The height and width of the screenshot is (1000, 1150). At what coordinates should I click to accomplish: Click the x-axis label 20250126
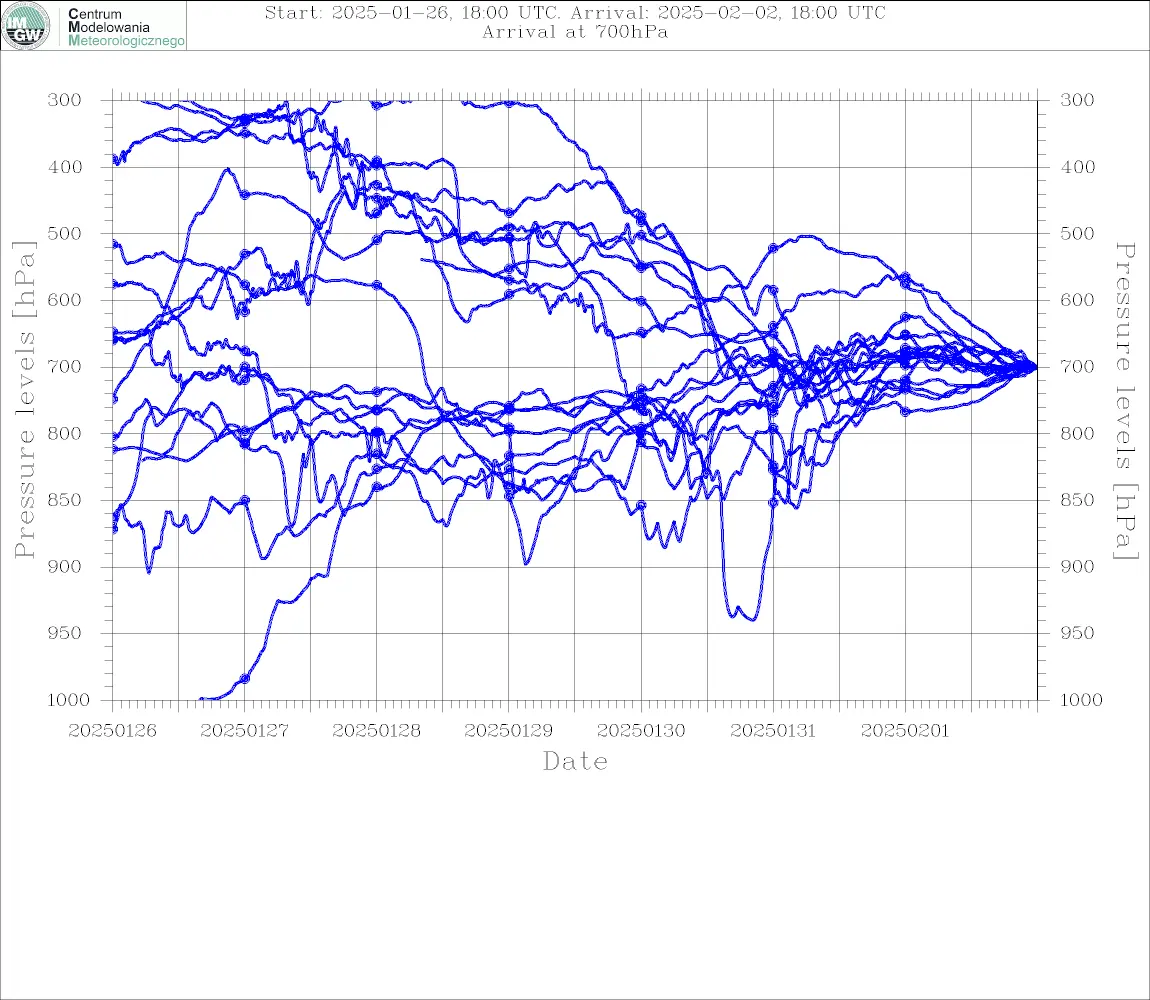(x=112, y=731)
